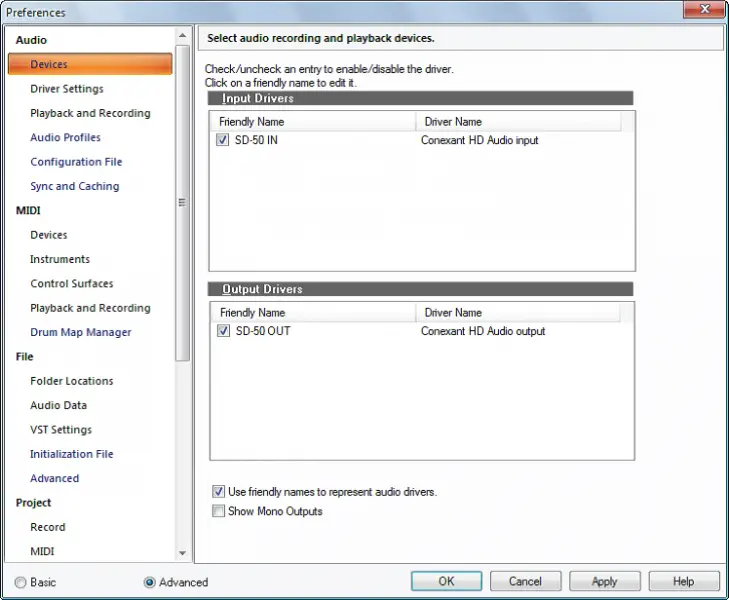Open Sync and Caching settings
This screenshot has width=729, height=600.
[x=75, y=186]
